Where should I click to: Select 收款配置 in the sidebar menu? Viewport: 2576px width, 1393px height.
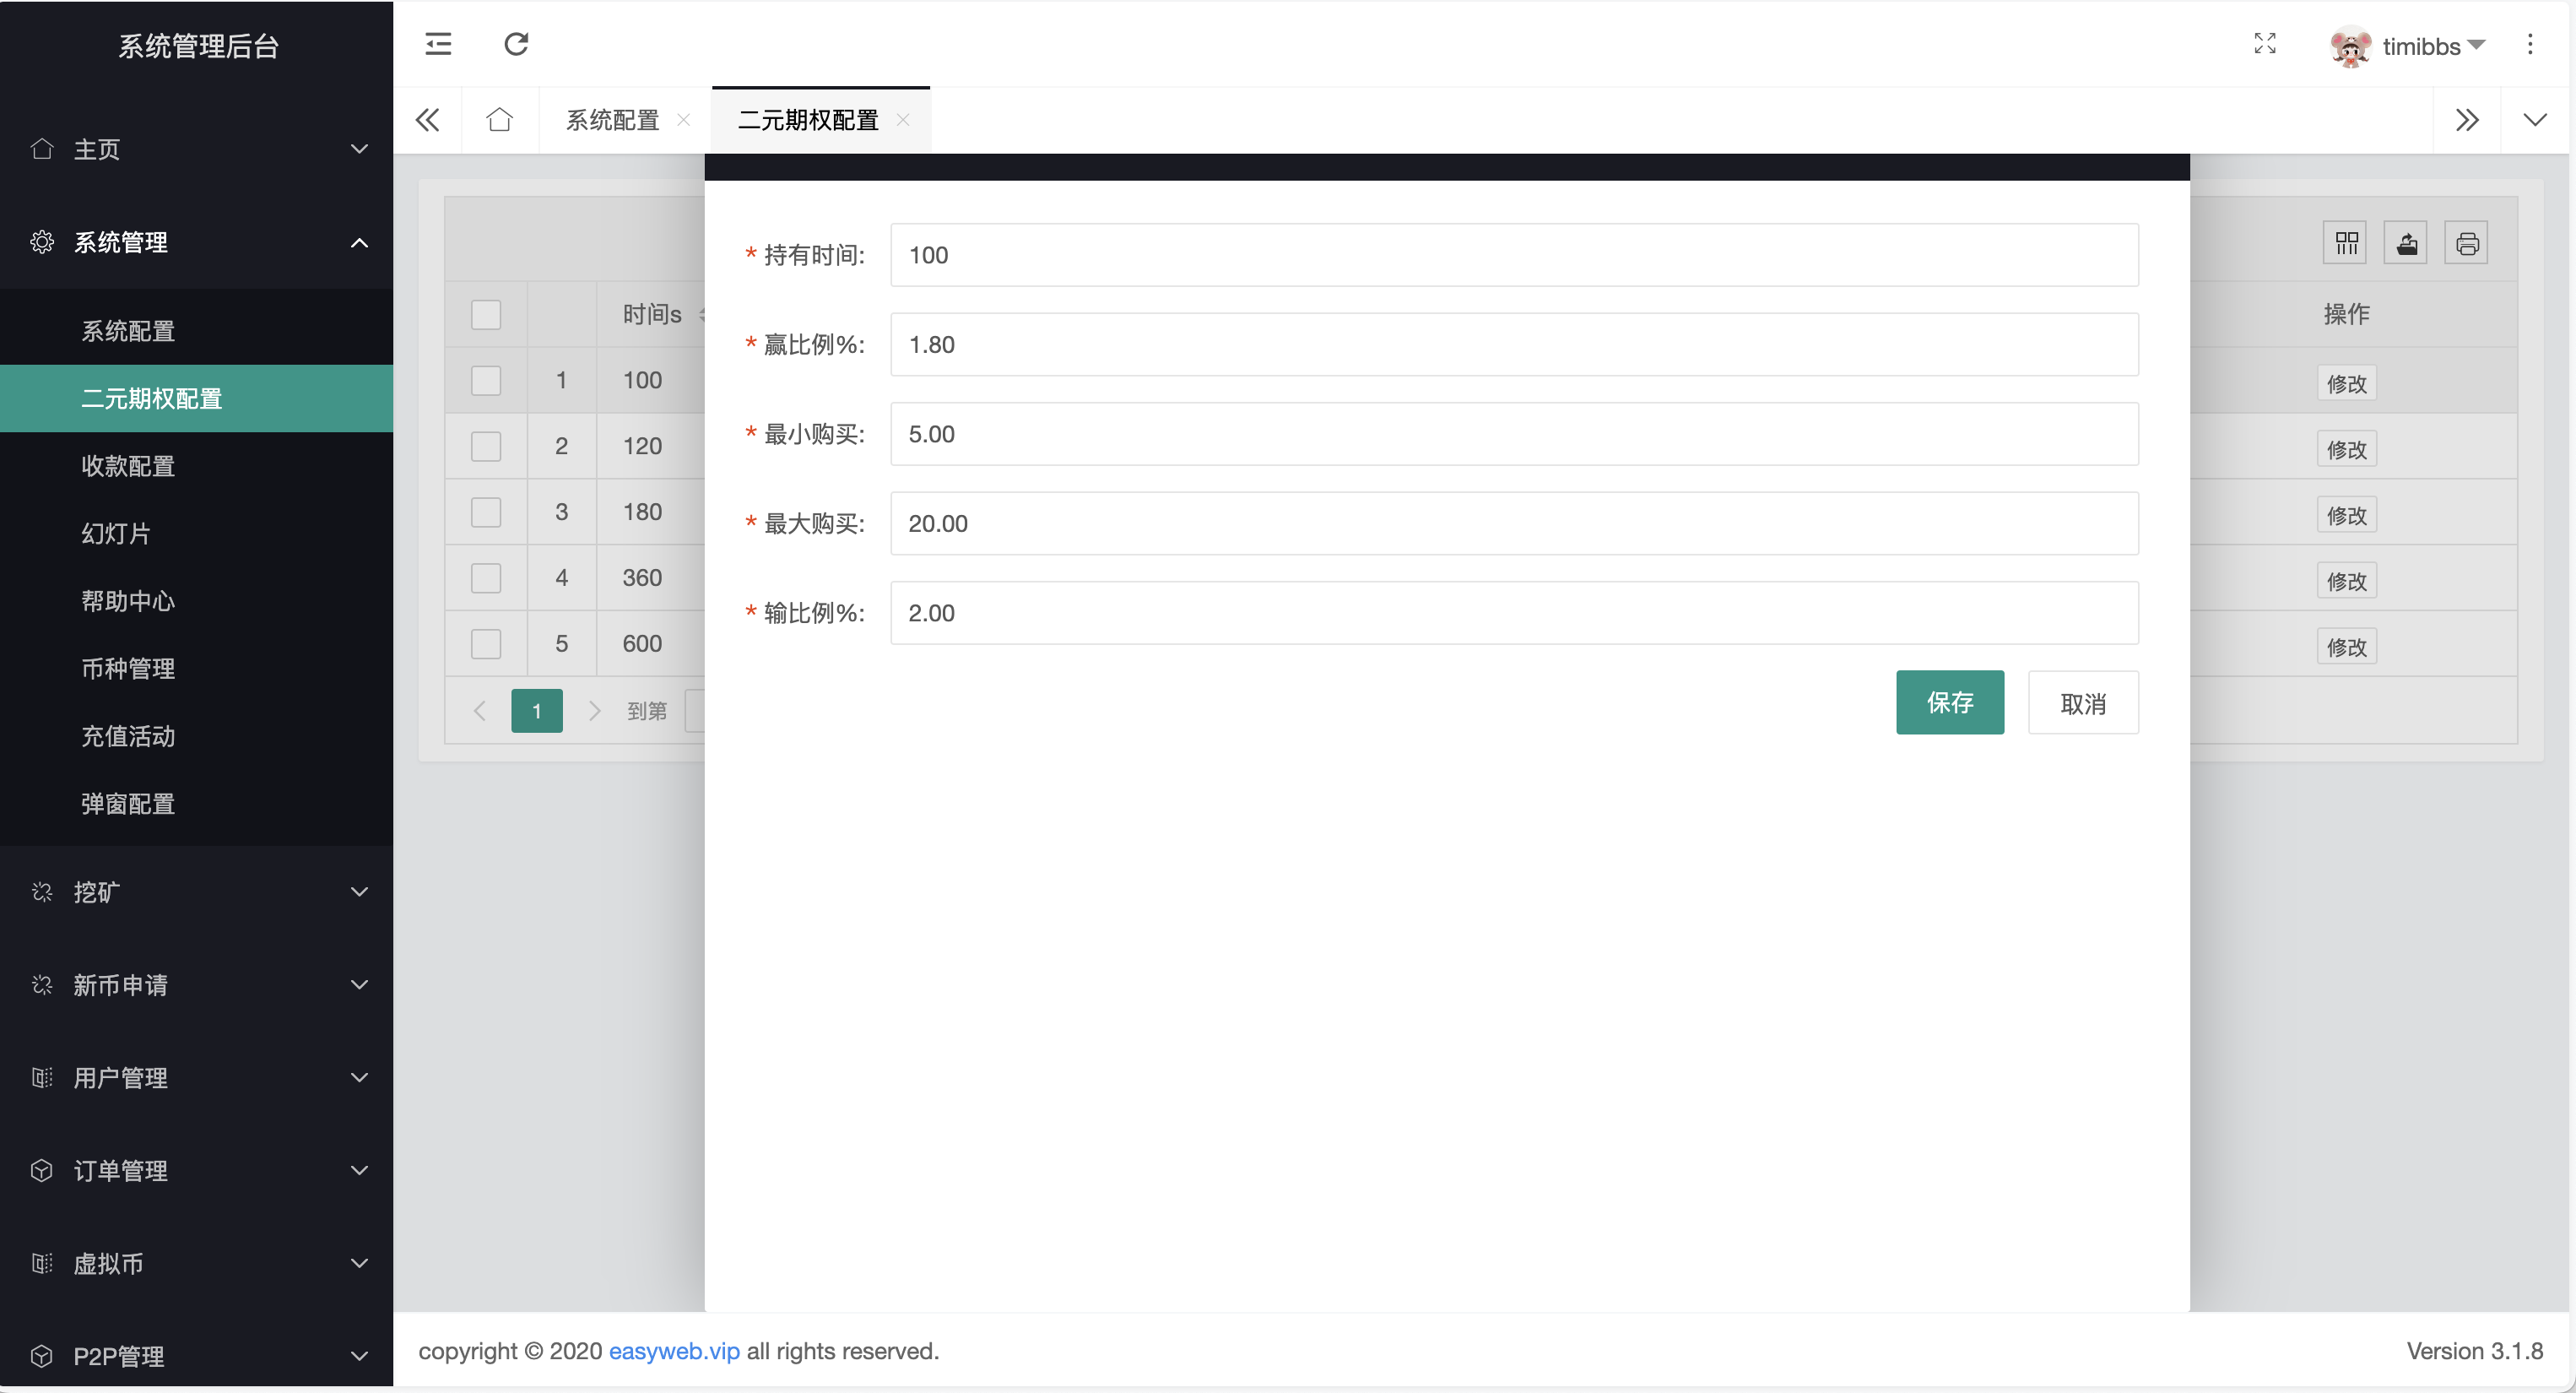(x=127, y=466)
